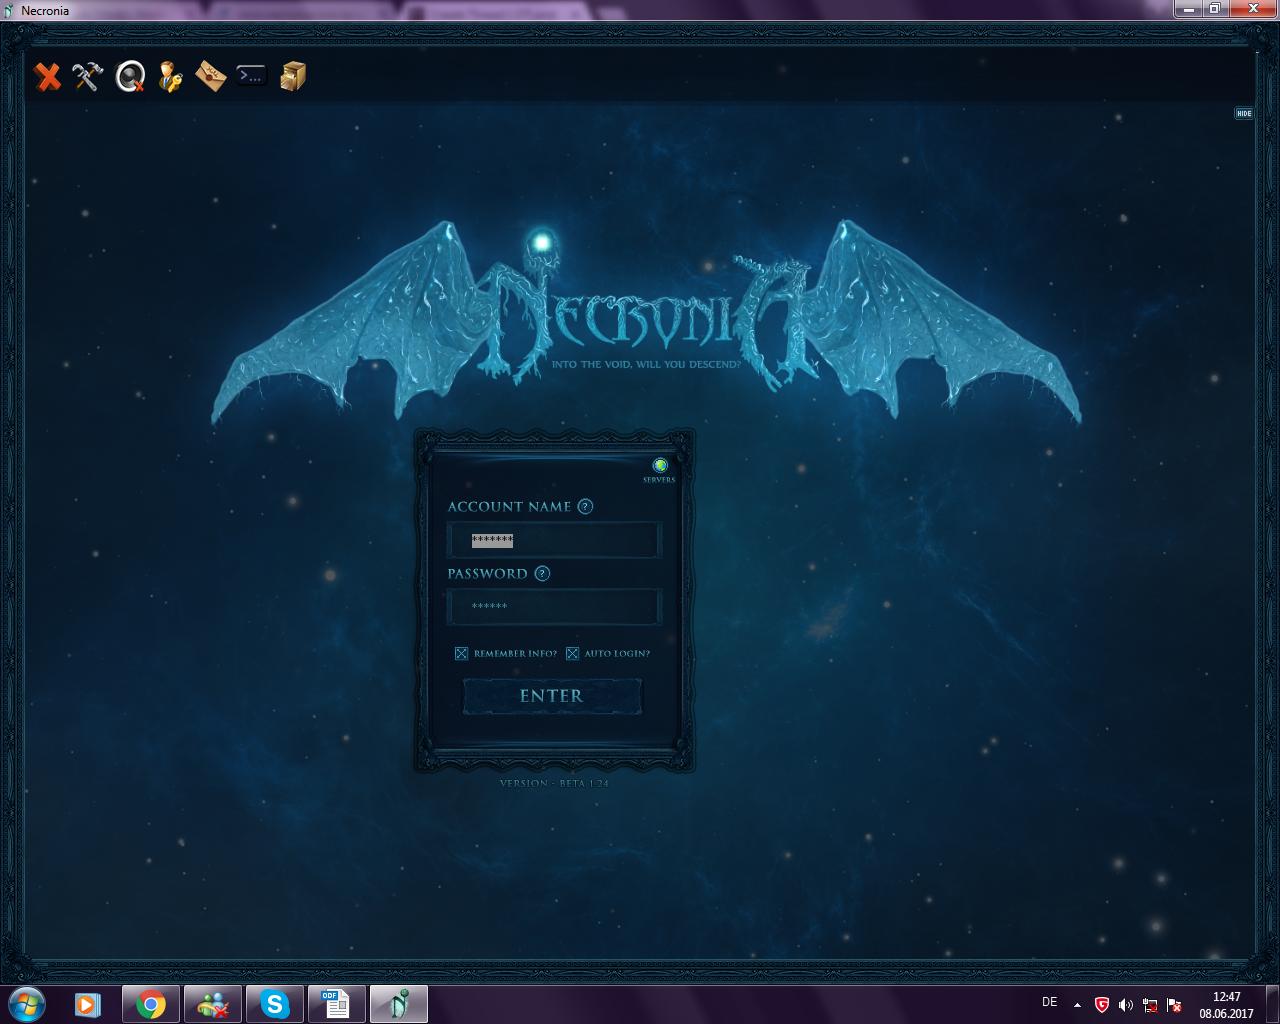Open the volume speaker tray icon
Viewport: 1280px width, 1024px height.
tap(1126, 1005)
